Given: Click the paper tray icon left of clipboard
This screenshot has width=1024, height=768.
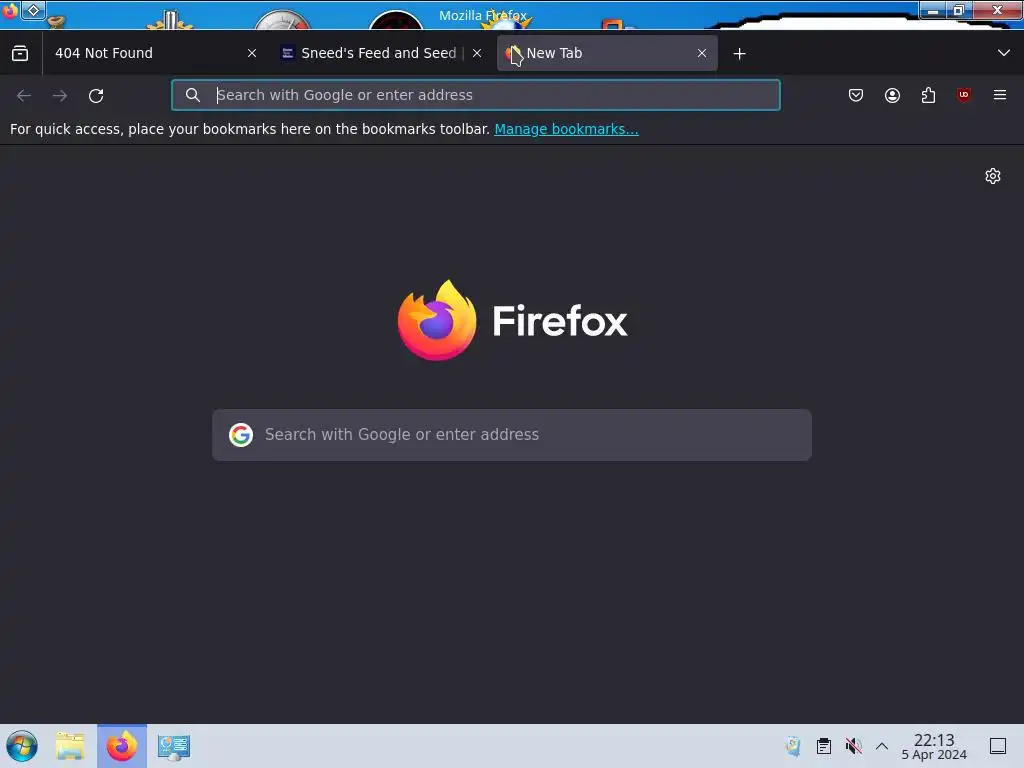Looking at the screenshot, I should pyautogui.click(x=793, y=746).
